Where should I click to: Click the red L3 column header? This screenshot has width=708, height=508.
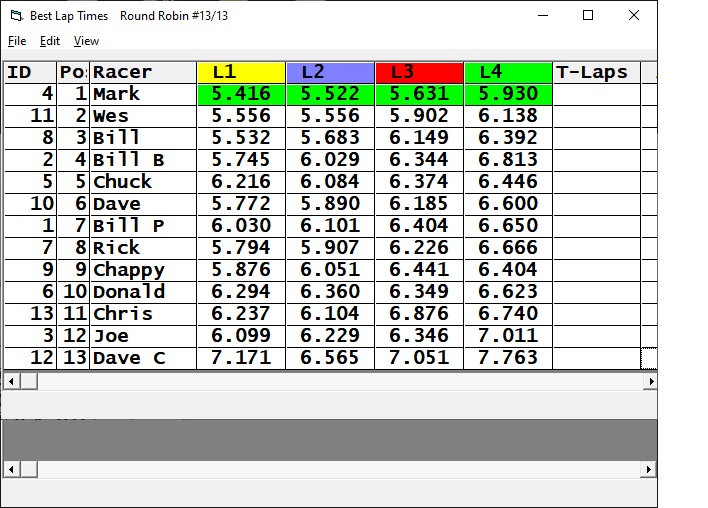tap(419, 72)
